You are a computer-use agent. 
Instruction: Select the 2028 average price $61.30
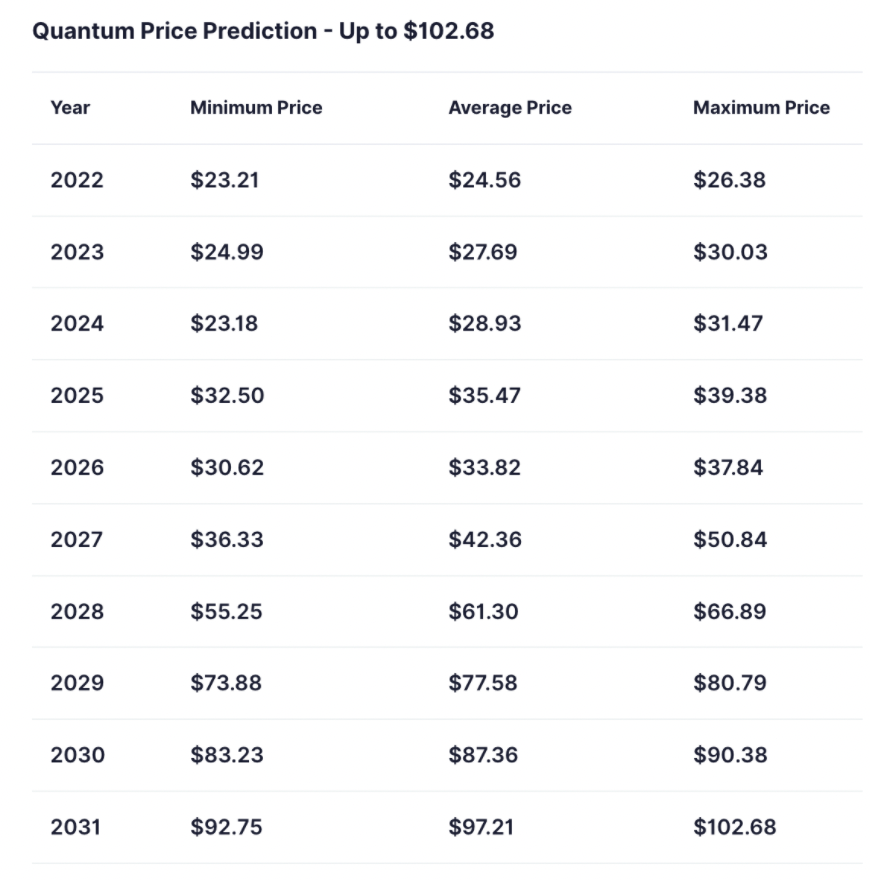(x=484, y=612)
